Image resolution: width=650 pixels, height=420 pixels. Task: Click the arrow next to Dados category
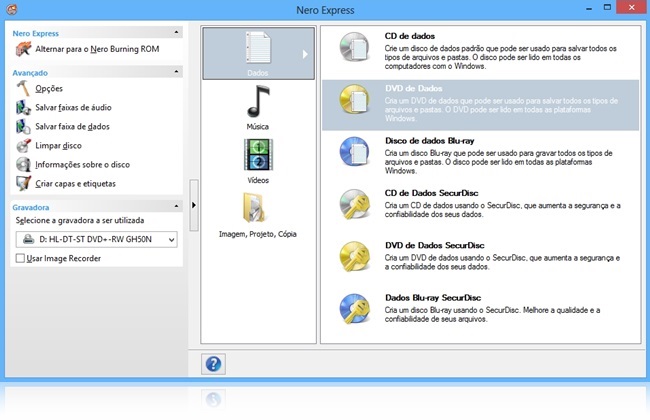pos(305,54)
